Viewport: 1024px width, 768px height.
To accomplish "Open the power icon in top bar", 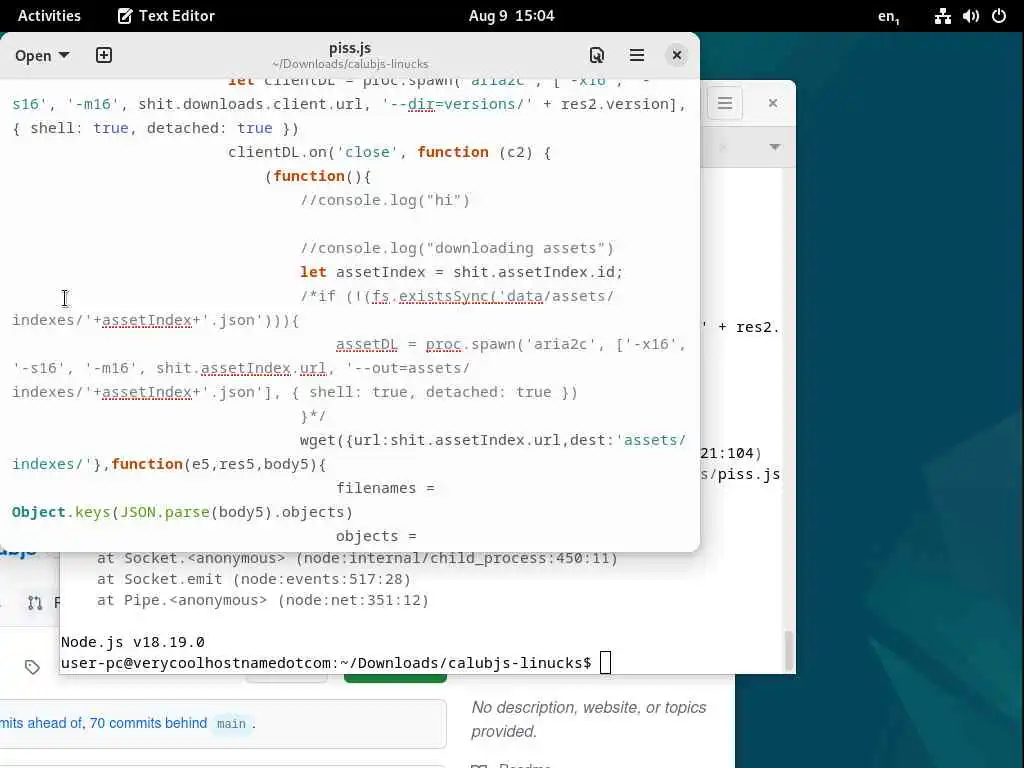I will [x=999, y=16].
